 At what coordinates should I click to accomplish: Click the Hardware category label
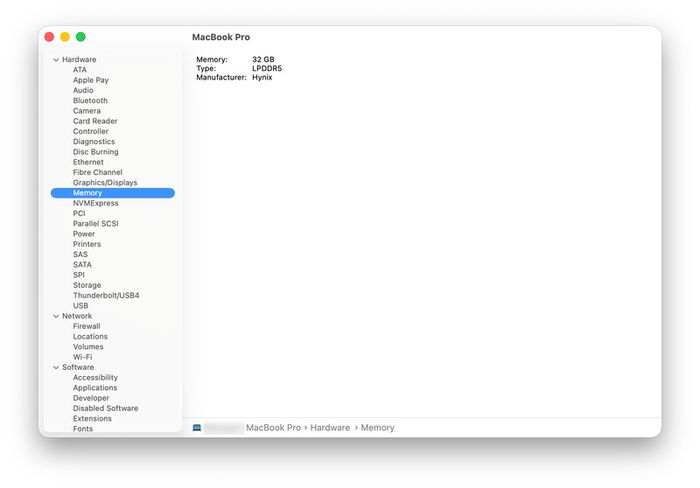[x=79, y=59]
